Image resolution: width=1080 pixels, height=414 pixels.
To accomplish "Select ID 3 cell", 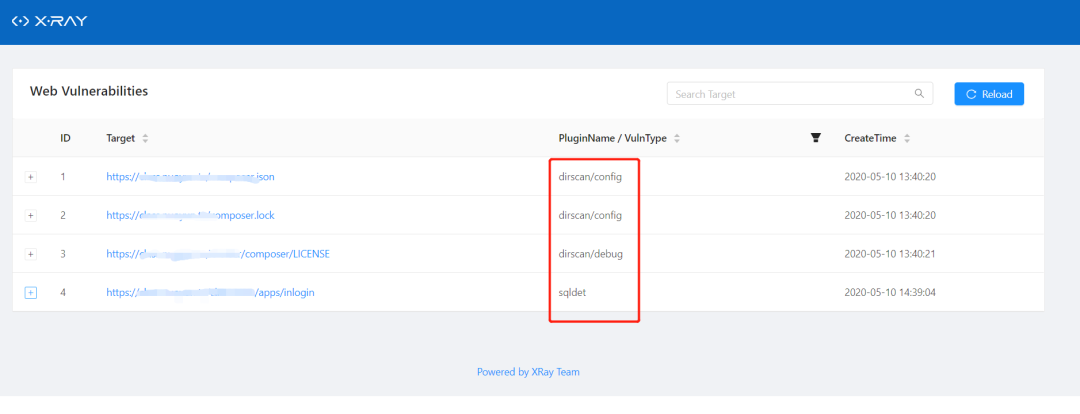I will point(63,254).
